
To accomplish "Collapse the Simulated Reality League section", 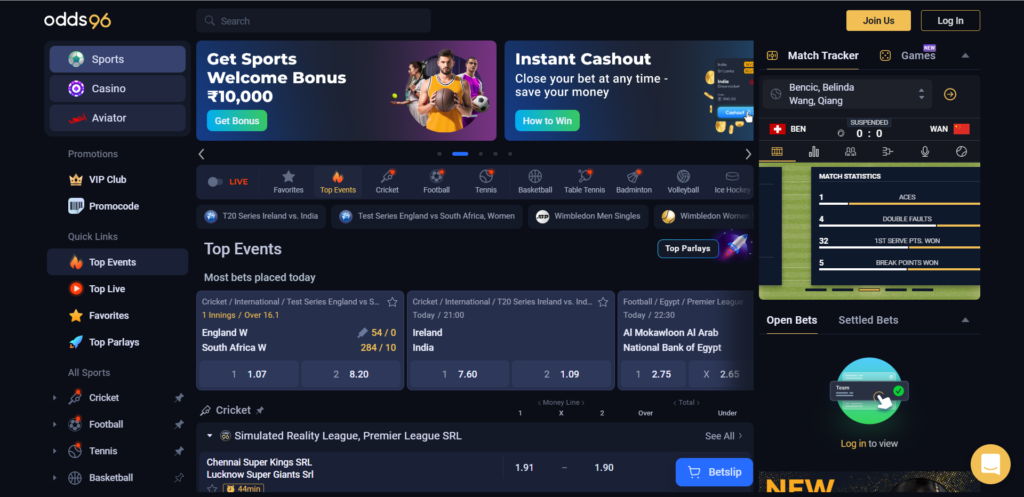I will click(210, 436).
